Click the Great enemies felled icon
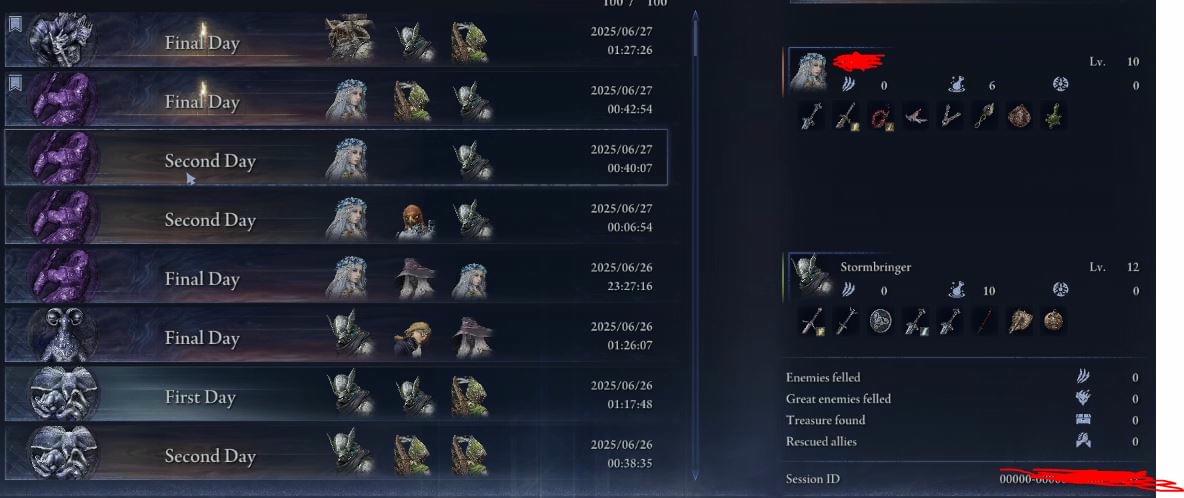 (1083, 398)
